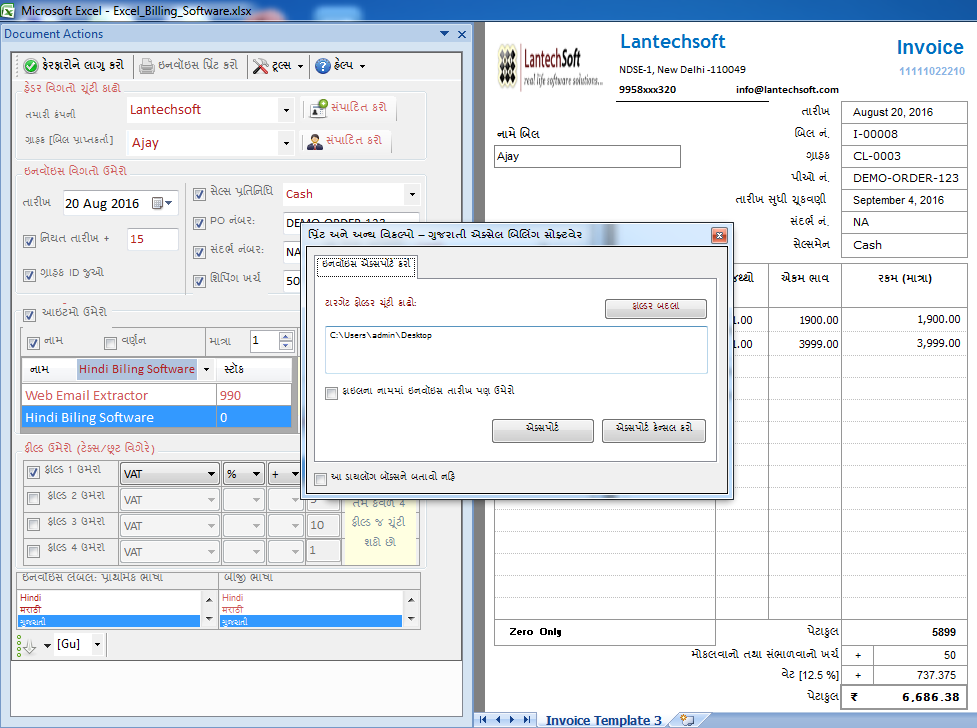Switch to Invoice Template 3 sheet tab
Viewport: 977px width, 728px height.
pyautogui.click(x=603, y=720)
